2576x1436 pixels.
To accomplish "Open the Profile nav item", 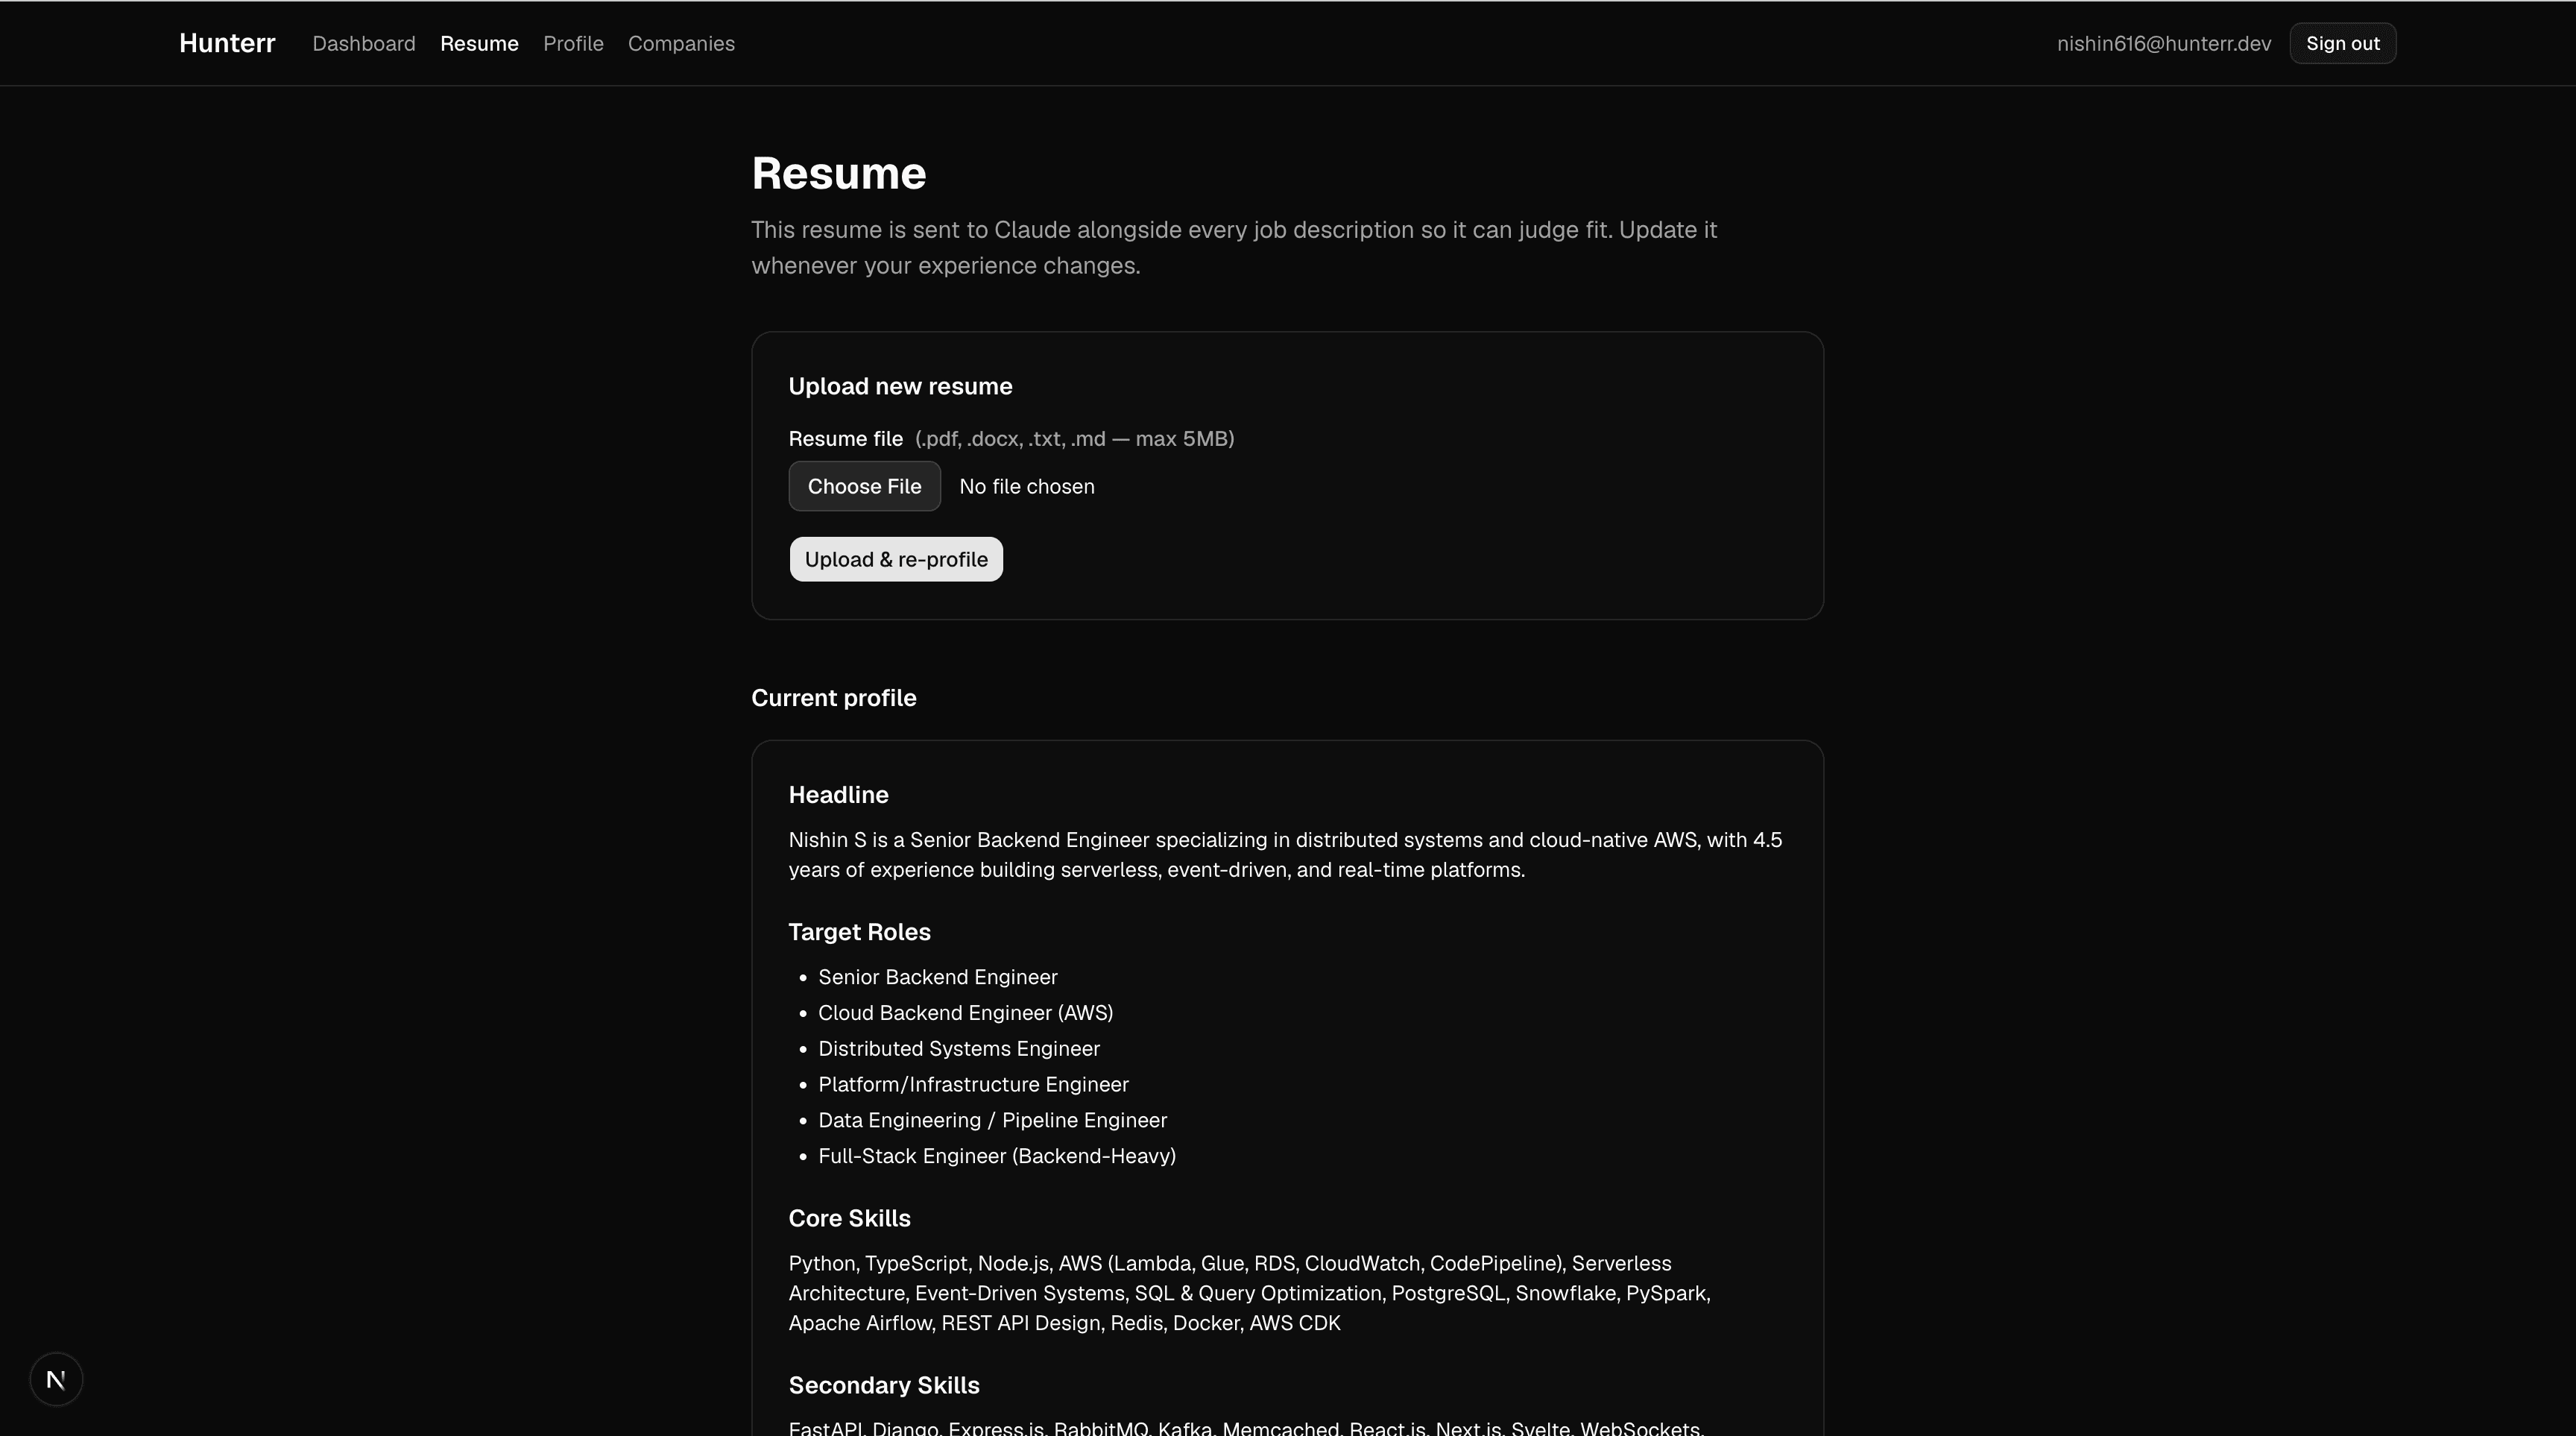I will pos(573,43).
